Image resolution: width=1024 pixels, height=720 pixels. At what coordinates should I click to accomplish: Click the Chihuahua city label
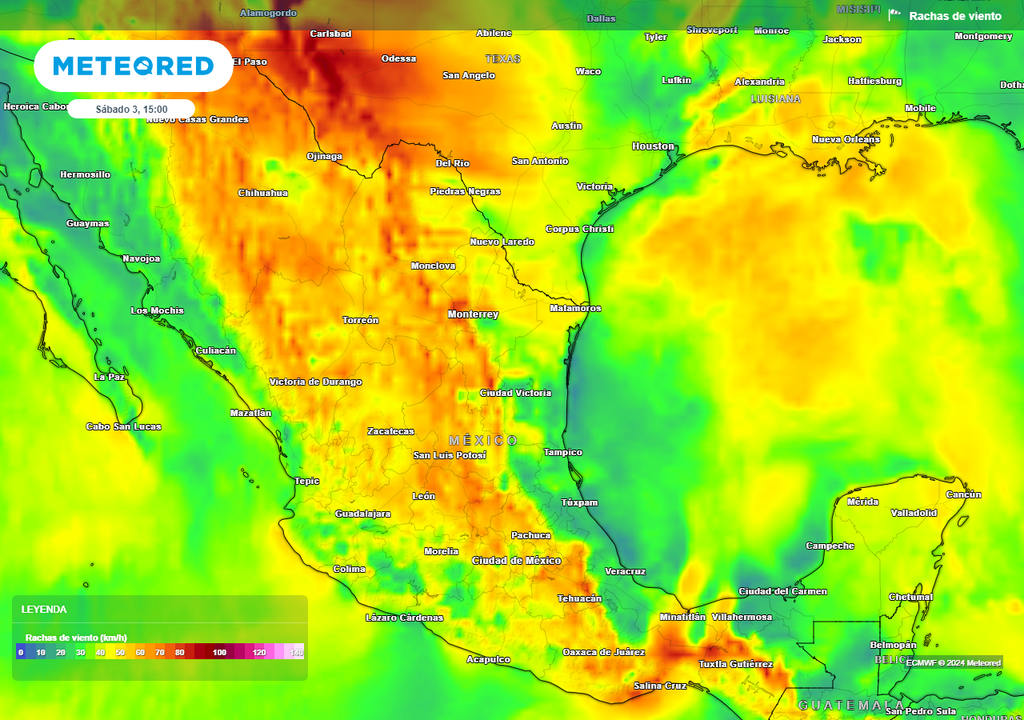(263, 192)
